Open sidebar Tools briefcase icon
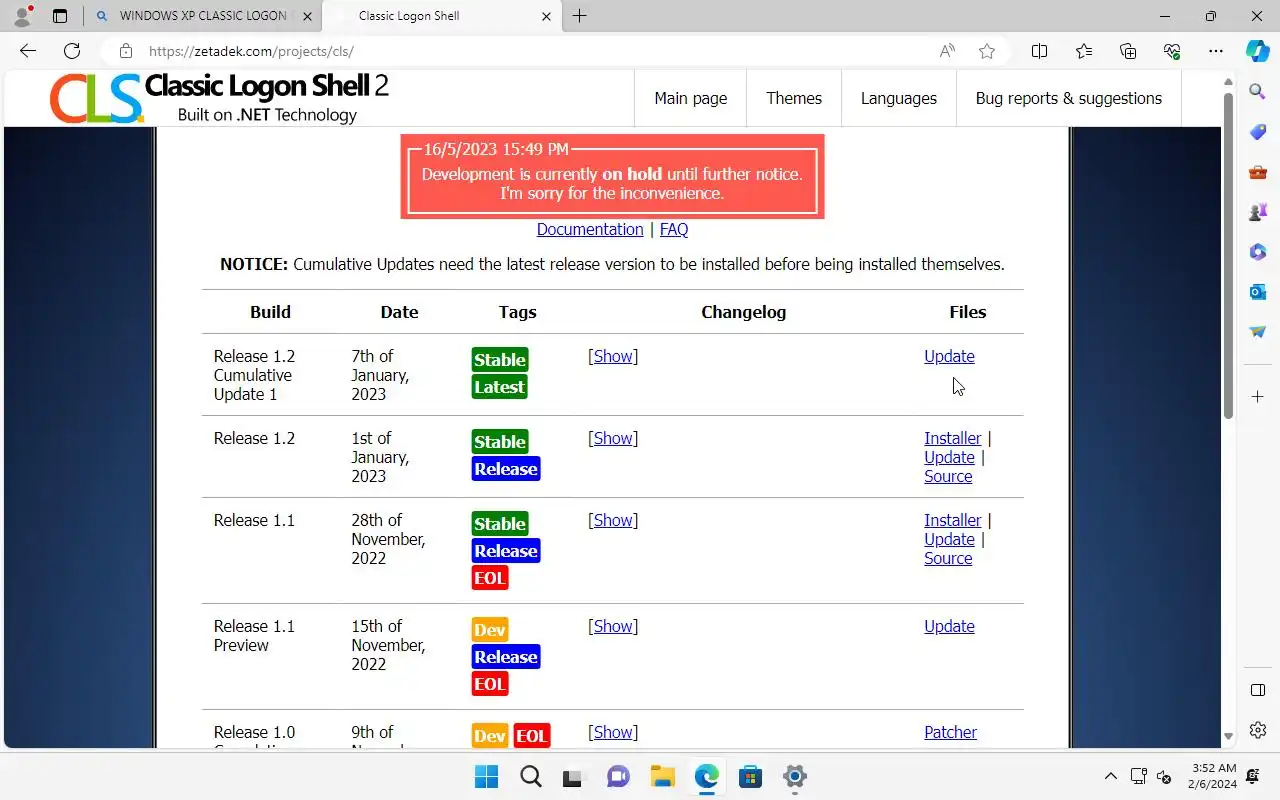Viewport: 1280px width, 800px height. [x=1258, y=172]
